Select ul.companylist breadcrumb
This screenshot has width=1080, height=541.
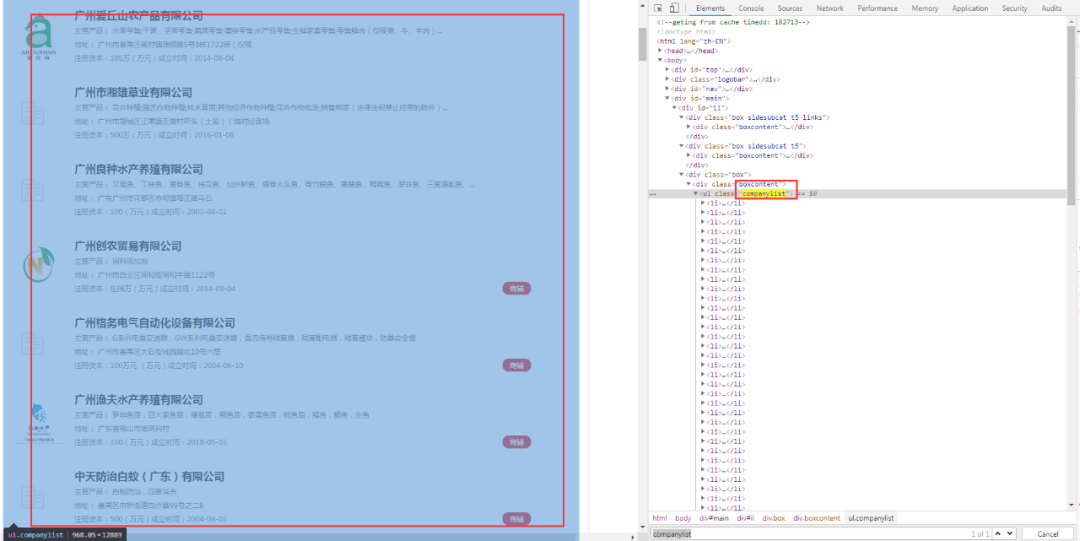pyautogui.click(x=871, y=518)
